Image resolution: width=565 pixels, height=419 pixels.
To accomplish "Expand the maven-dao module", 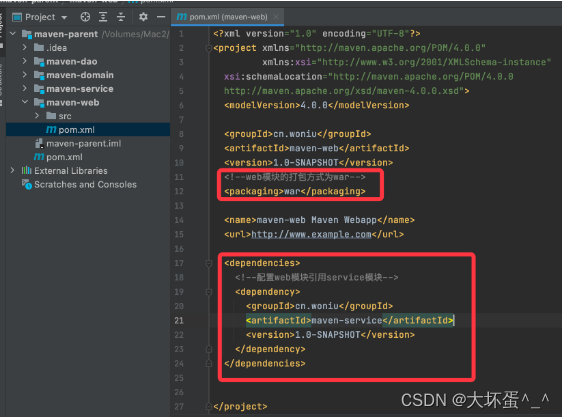I will click(25, 61).
